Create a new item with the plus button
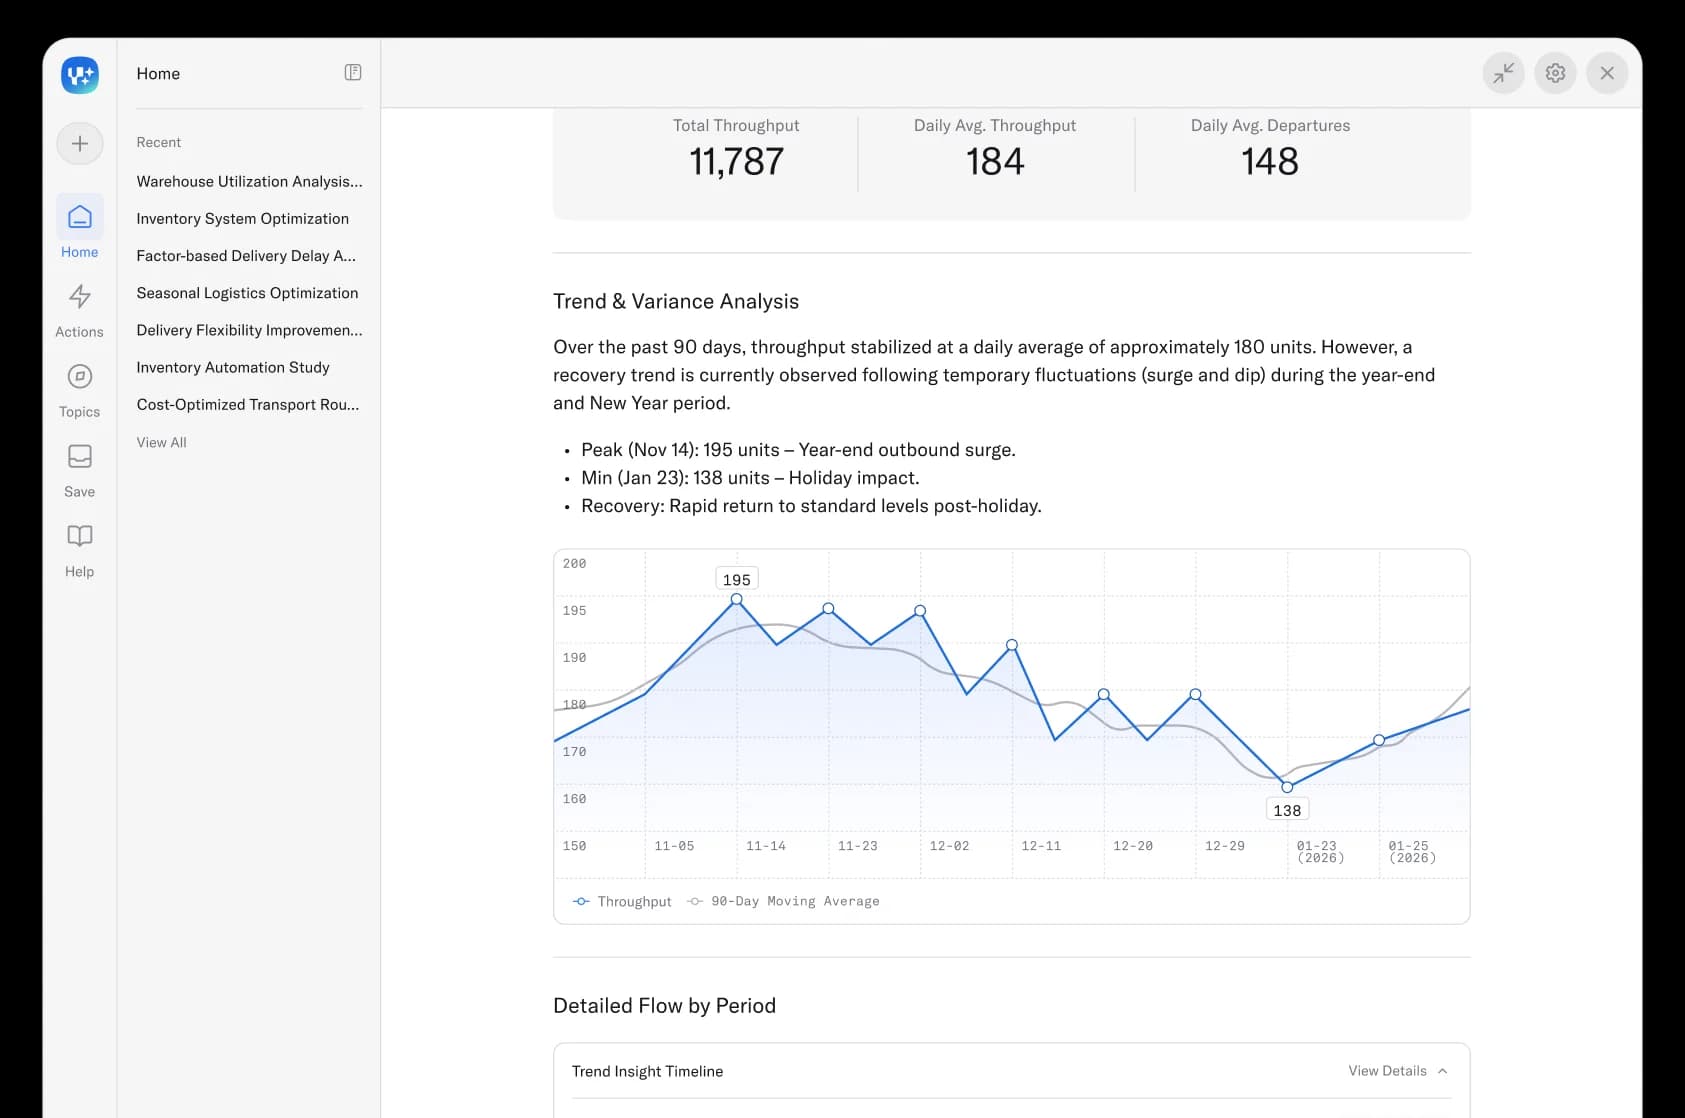The image size is (1685, 1118). 80,144
